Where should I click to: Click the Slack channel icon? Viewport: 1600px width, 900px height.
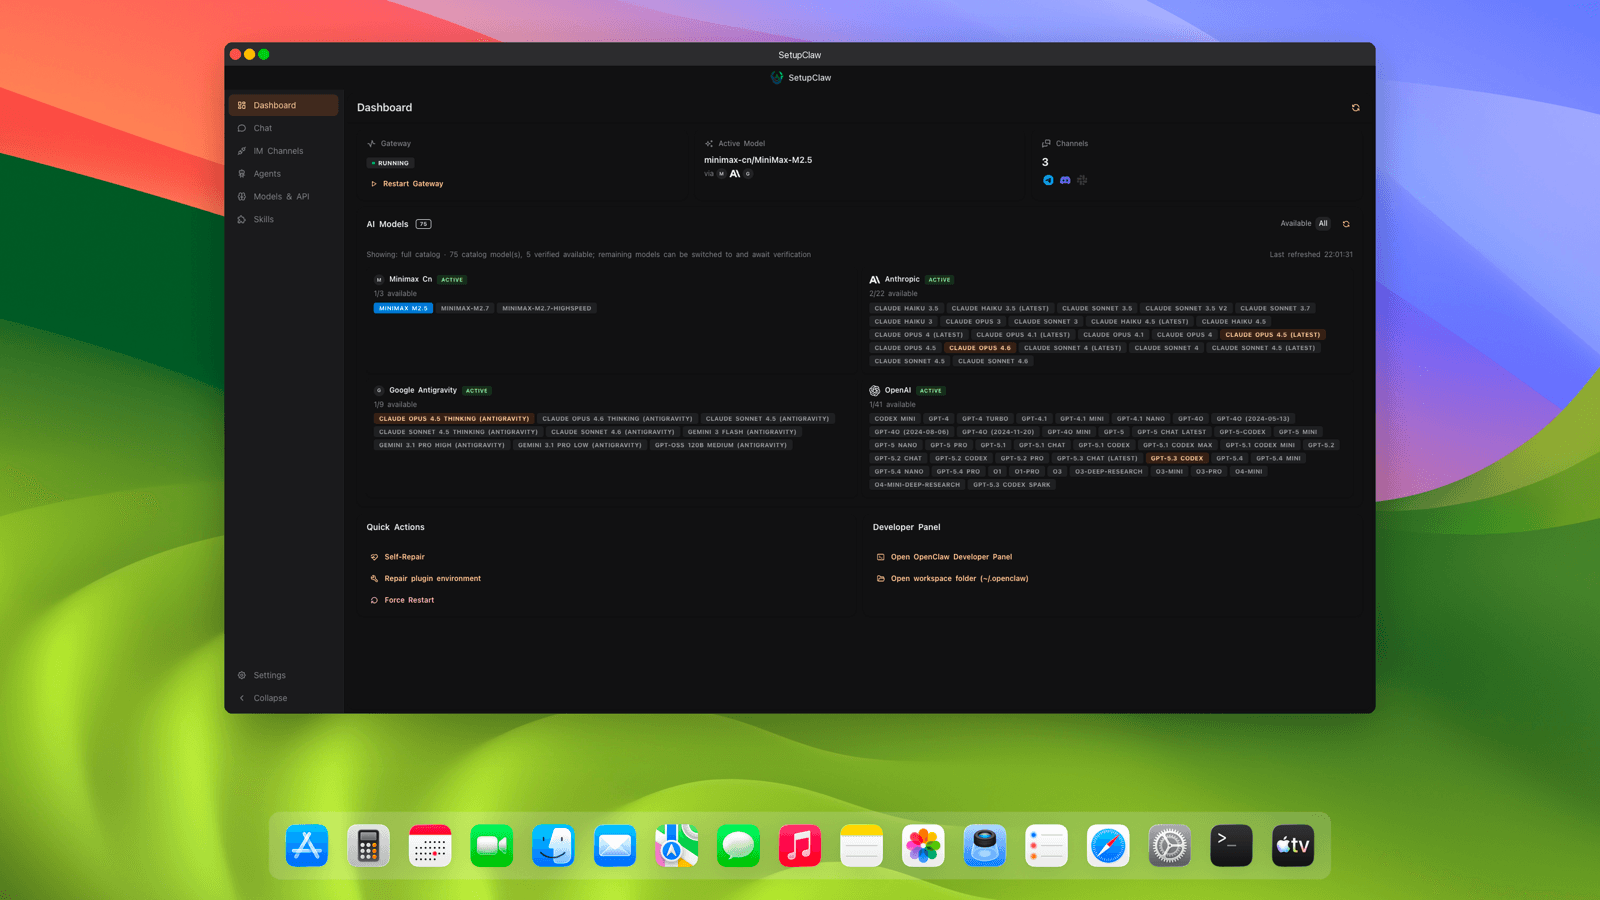(x=1082, y=180)
